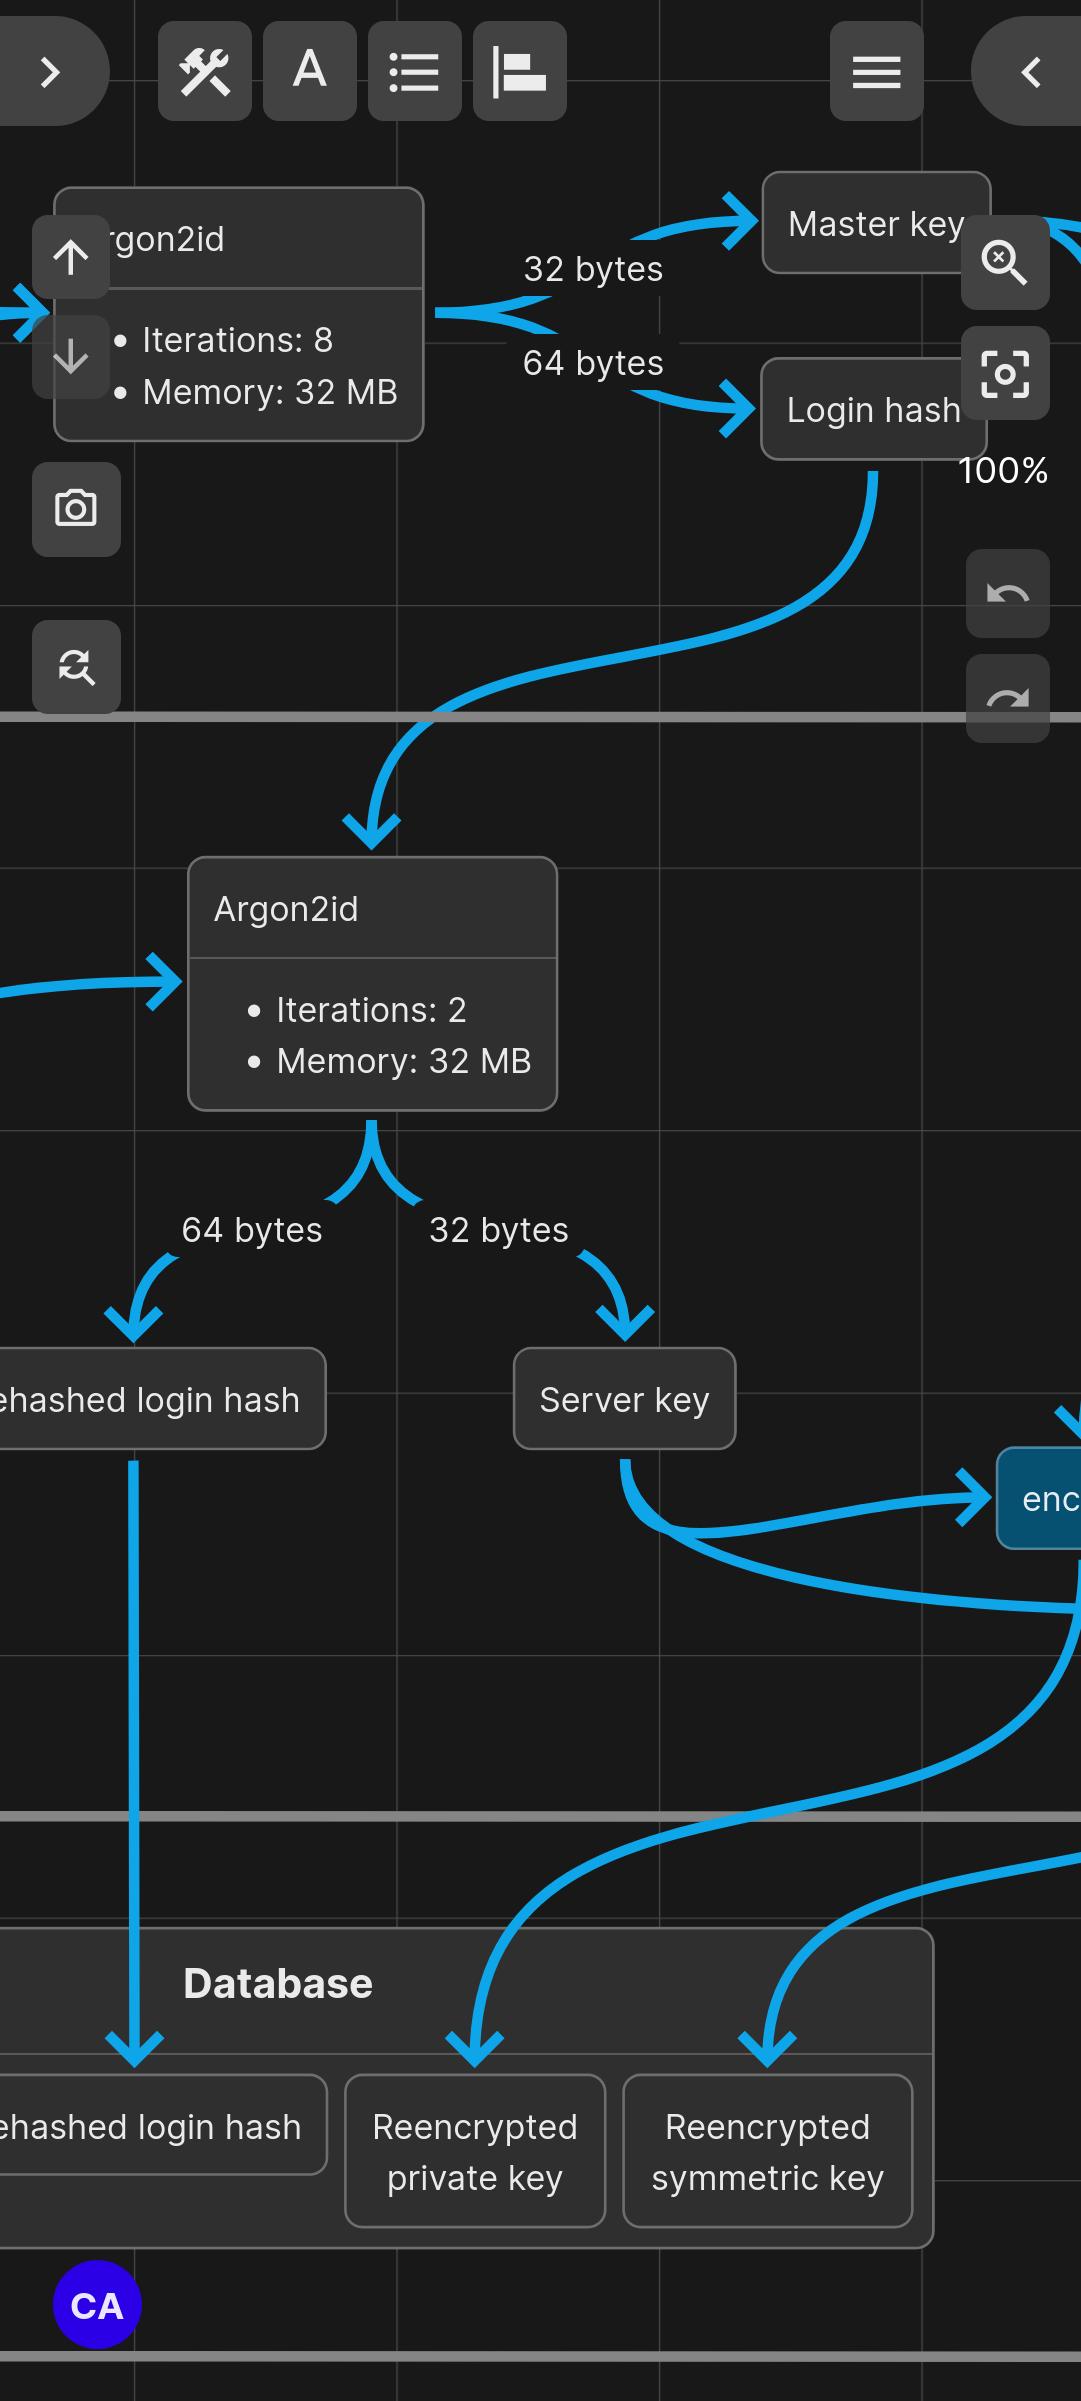1081x2401 pixels.
Task: Click the Database group header
Action: click(278, 1983)
